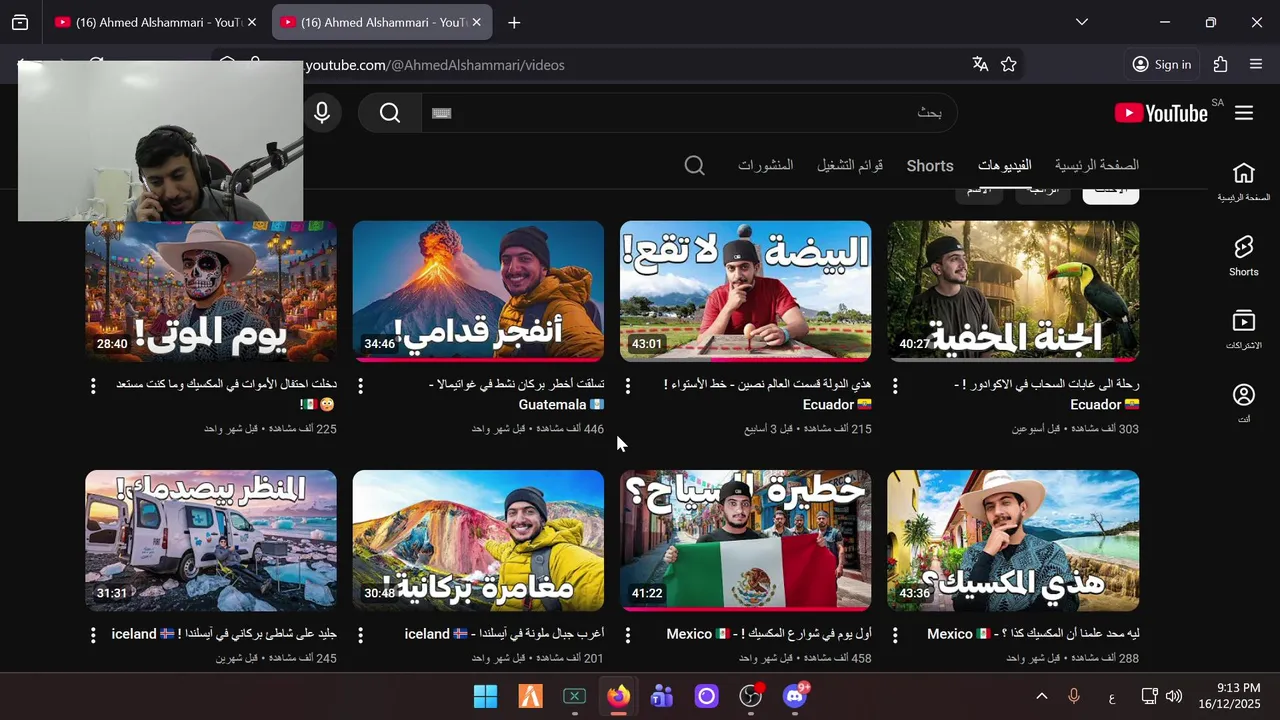Play the 43:01 egg on equator thumbnail
This screenshot has height=720, width=1280.
[x=746, y=291]
